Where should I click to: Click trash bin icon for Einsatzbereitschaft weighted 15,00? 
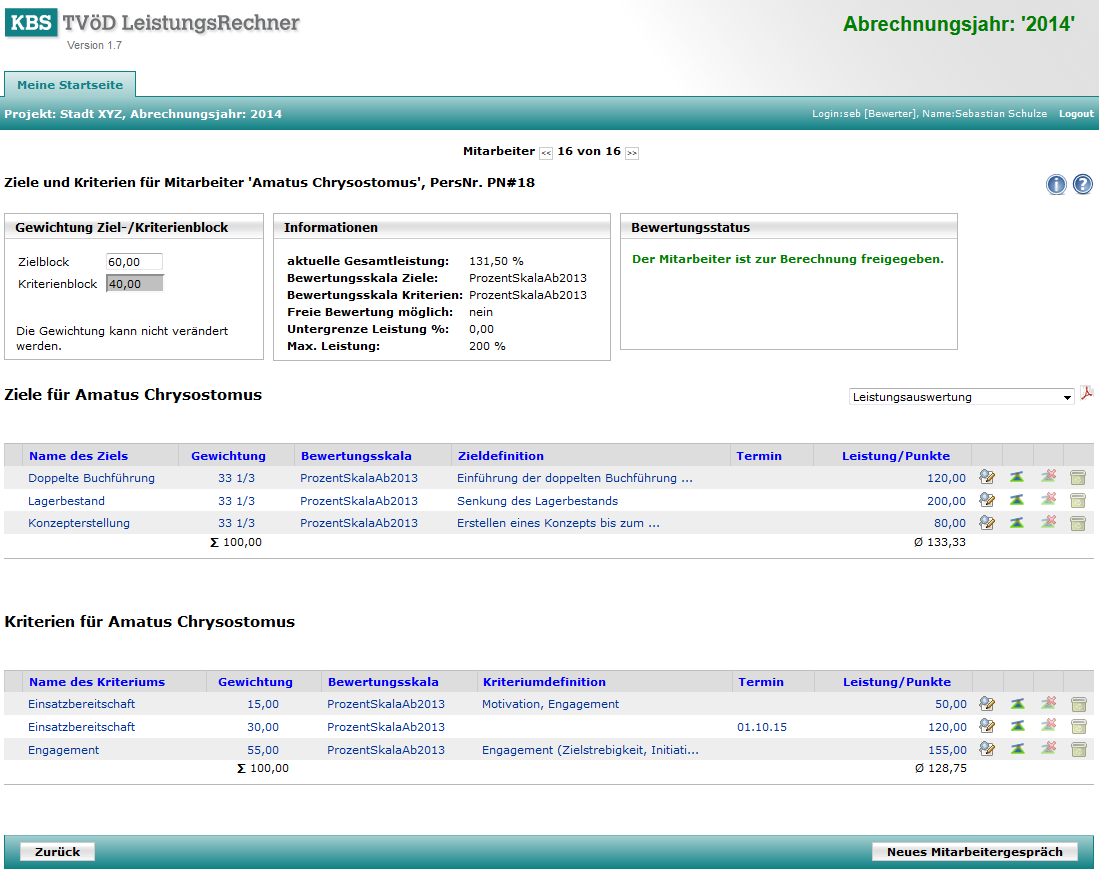pos(1079,704)
